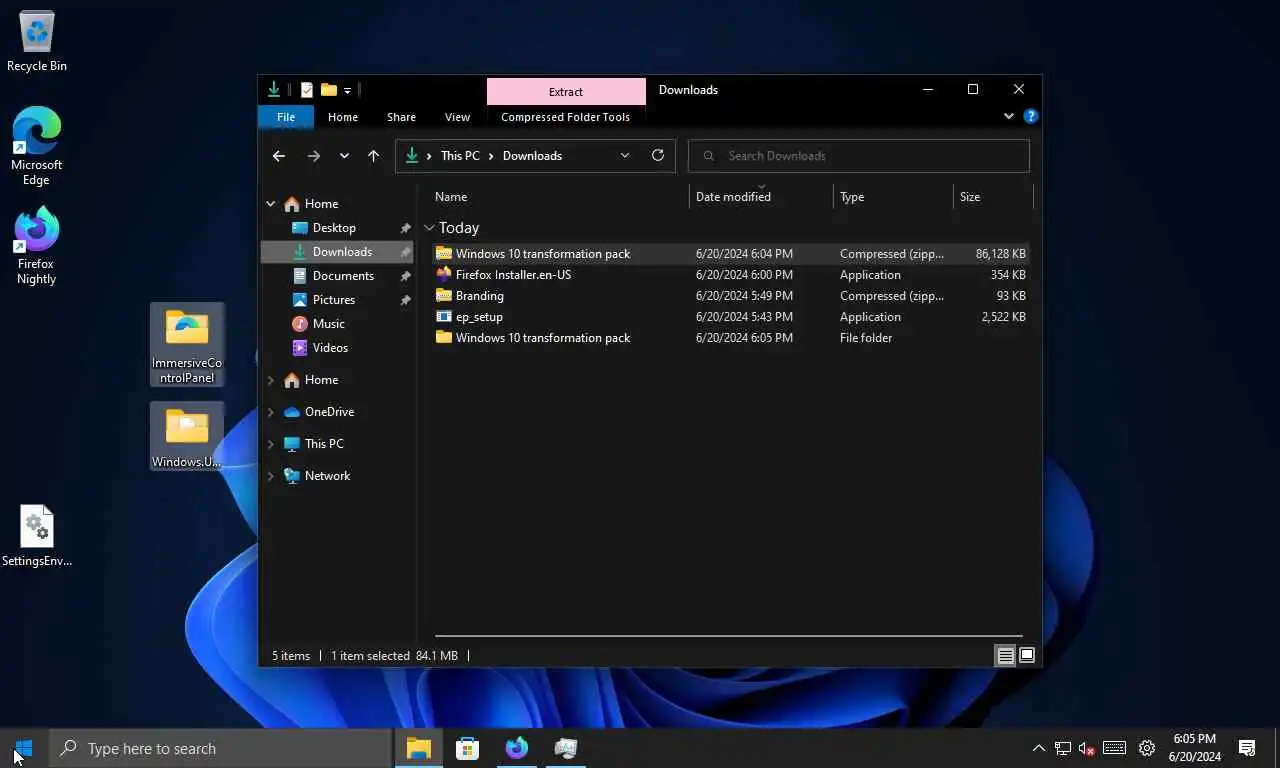
Task: Click This PC in the address bar
Action: pyautogui.click(x=460, y=156)
